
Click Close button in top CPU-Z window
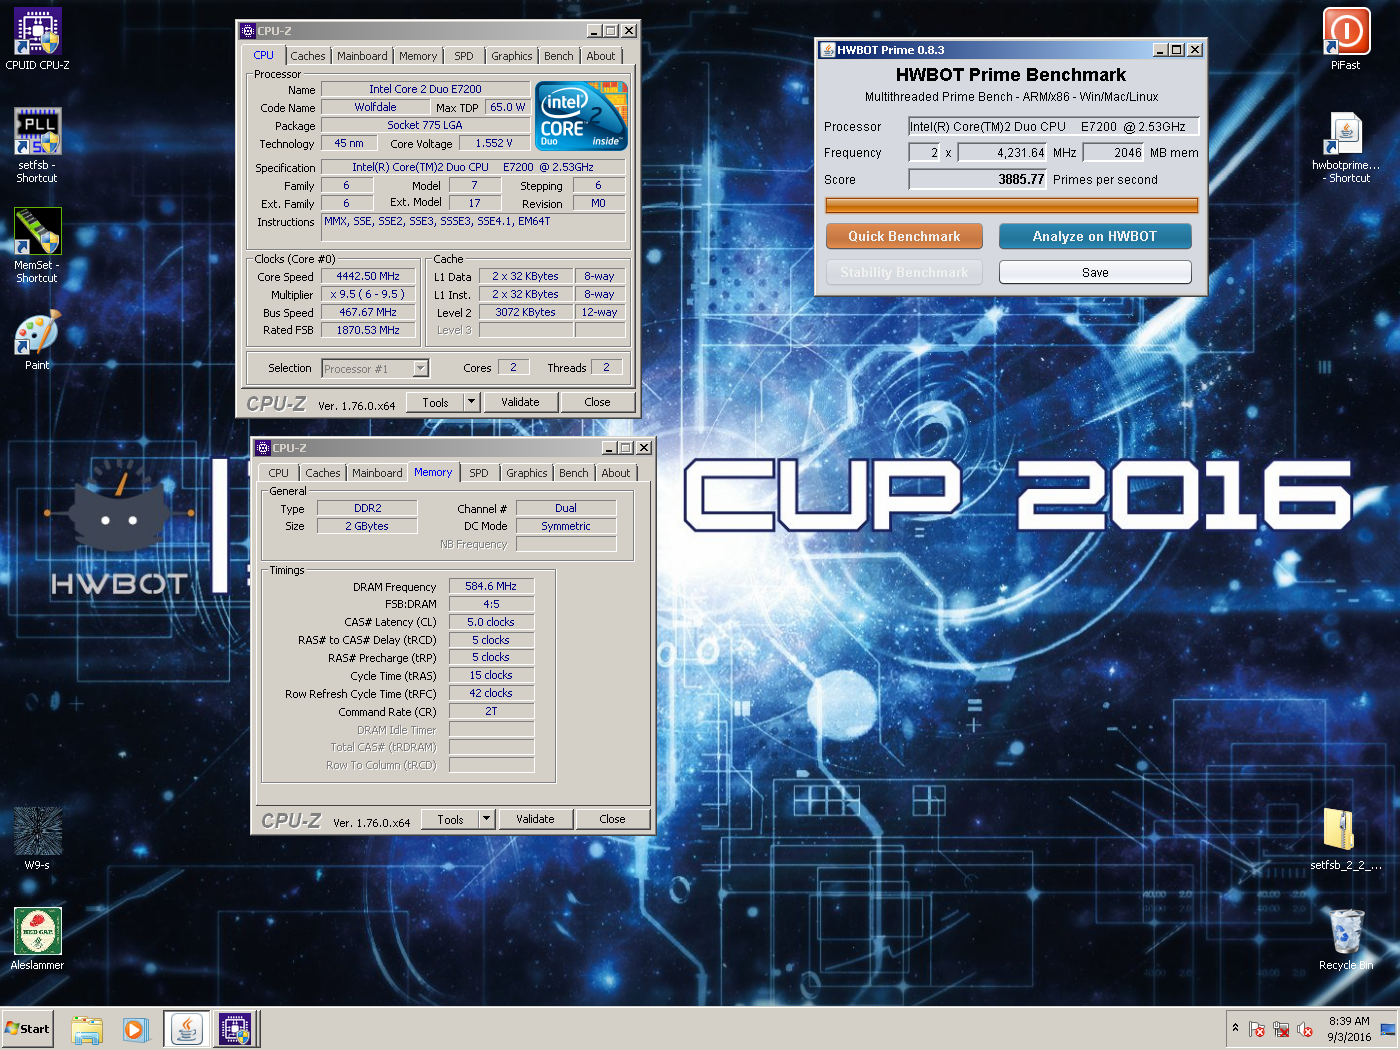[597, 402]
